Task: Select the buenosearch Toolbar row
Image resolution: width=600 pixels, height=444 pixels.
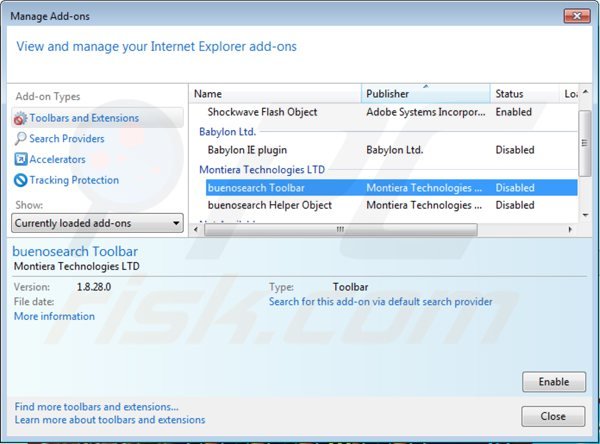Action: point(391,188)
